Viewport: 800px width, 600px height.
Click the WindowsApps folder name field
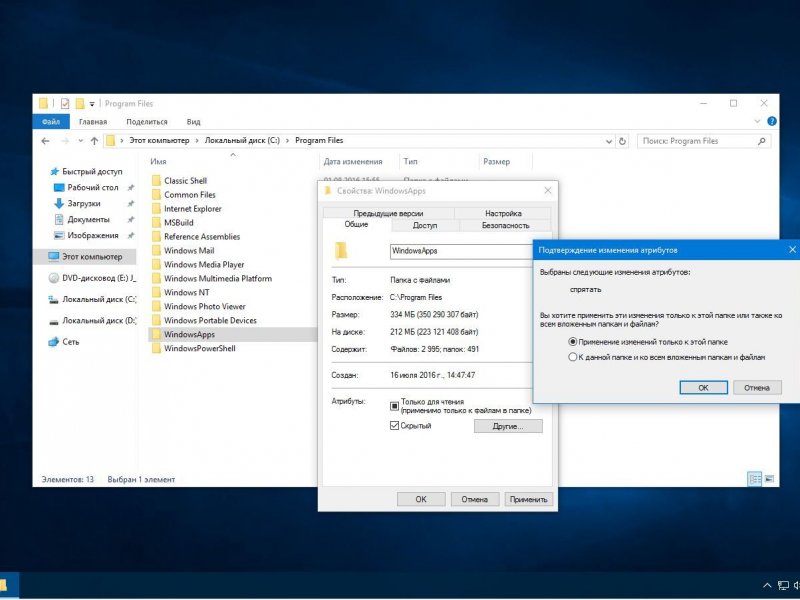tap(461, 251)
